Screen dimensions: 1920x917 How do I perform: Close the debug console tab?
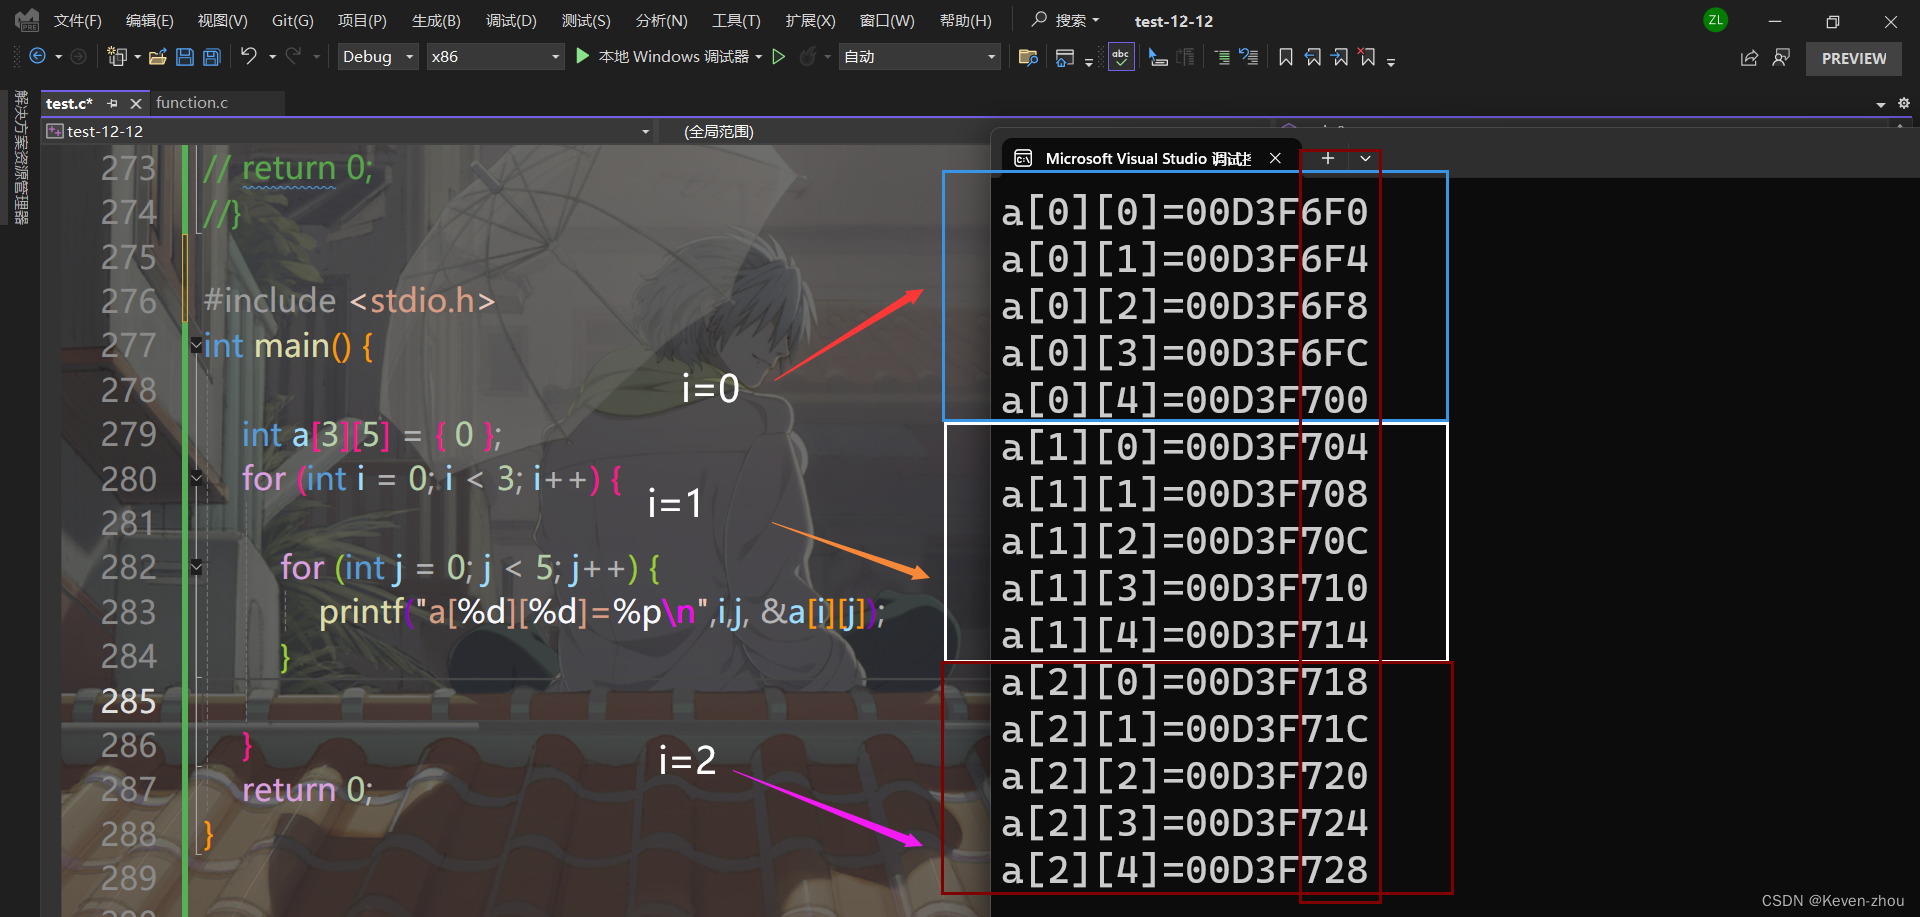(1275, 158)
